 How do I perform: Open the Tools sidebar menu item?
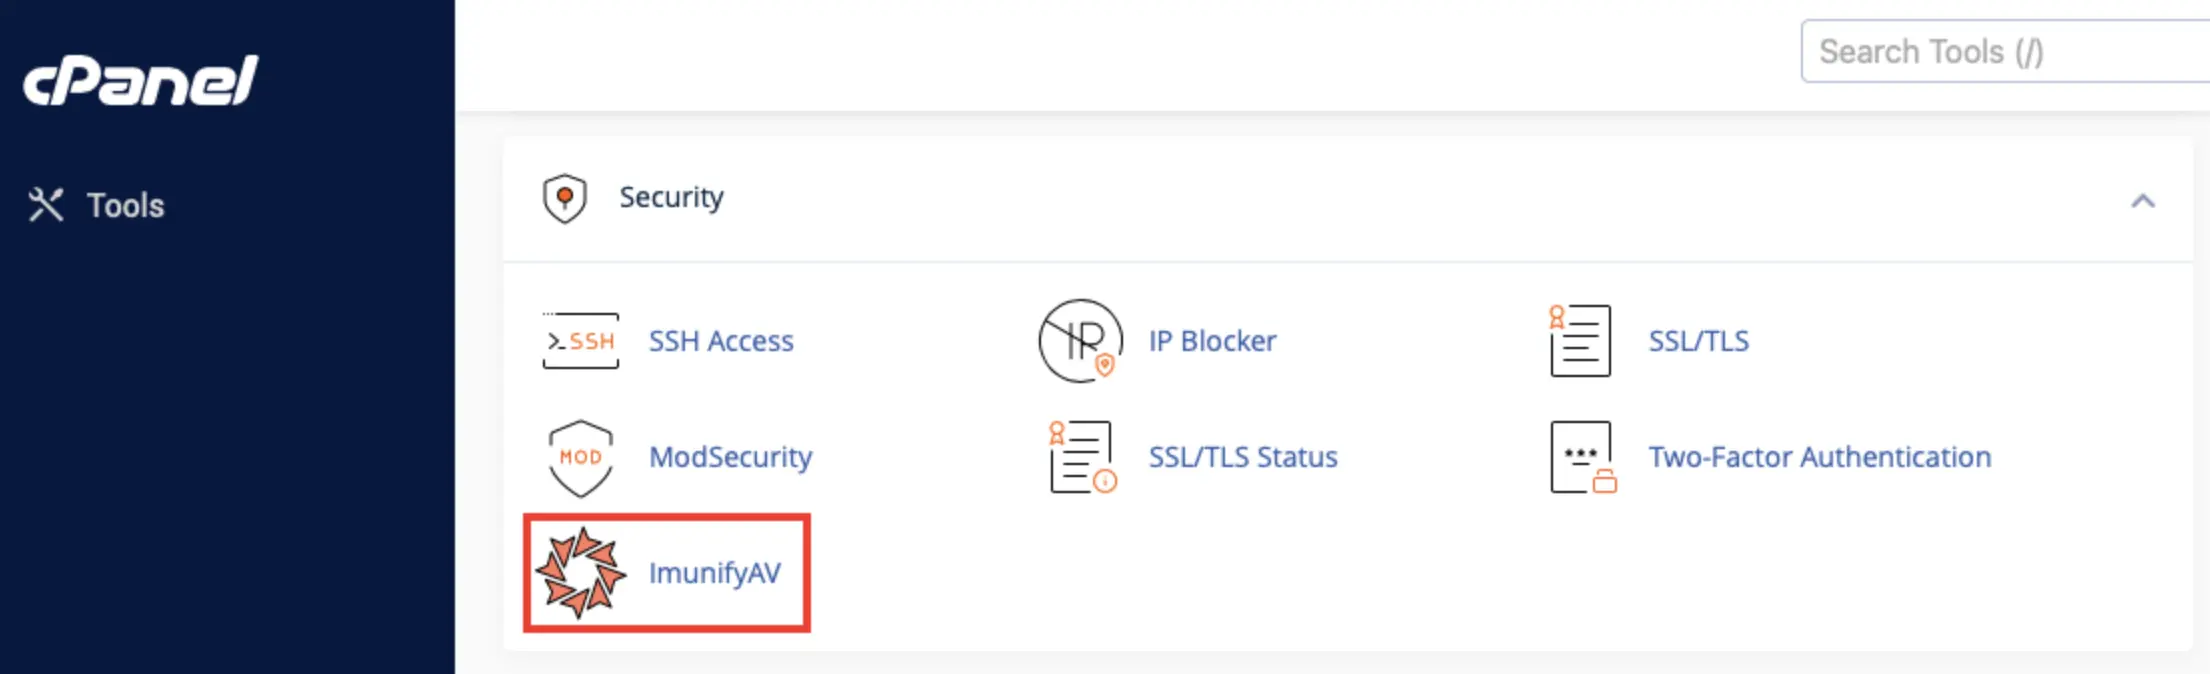(x=97, y=205)
